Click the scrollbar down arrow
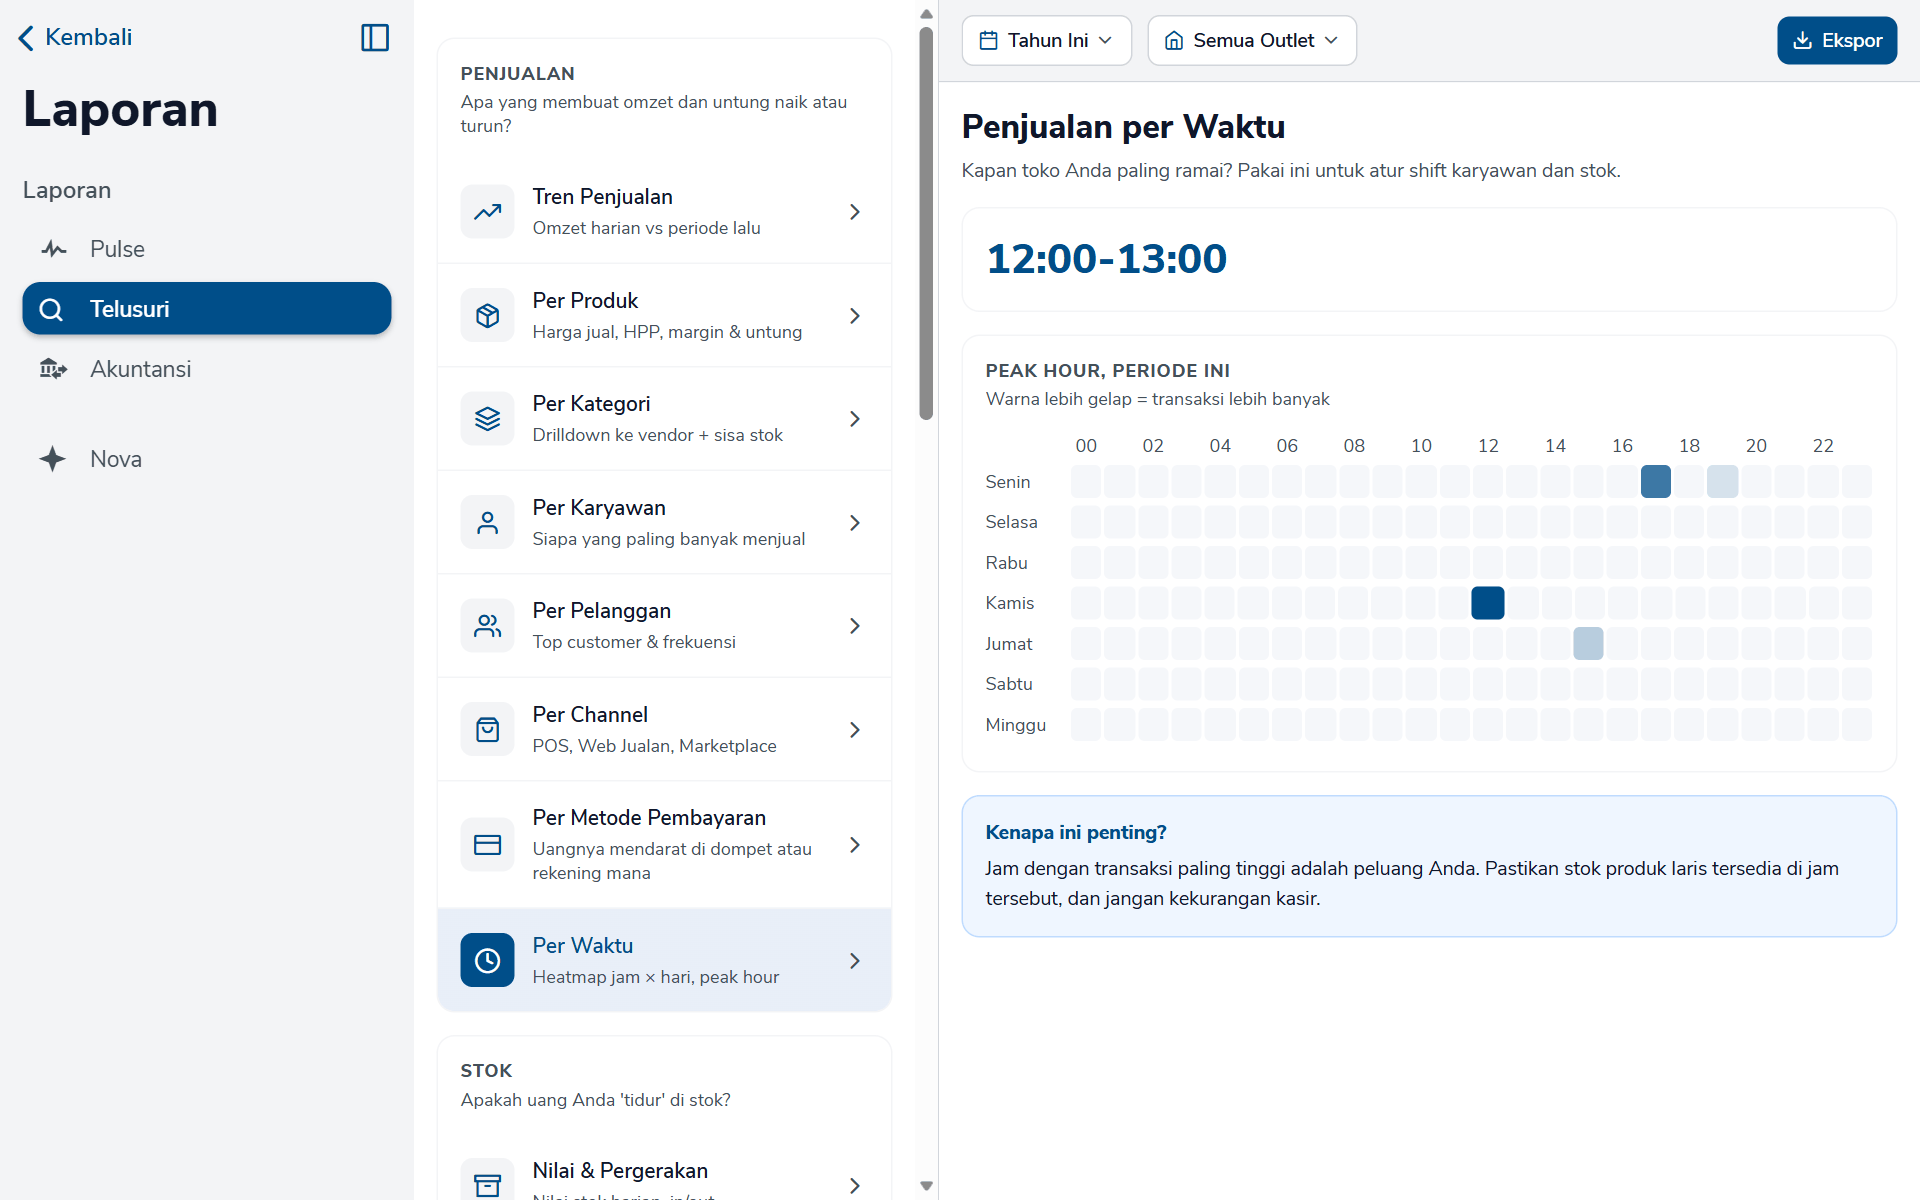The image size is (1920, 1200). 926,1186
